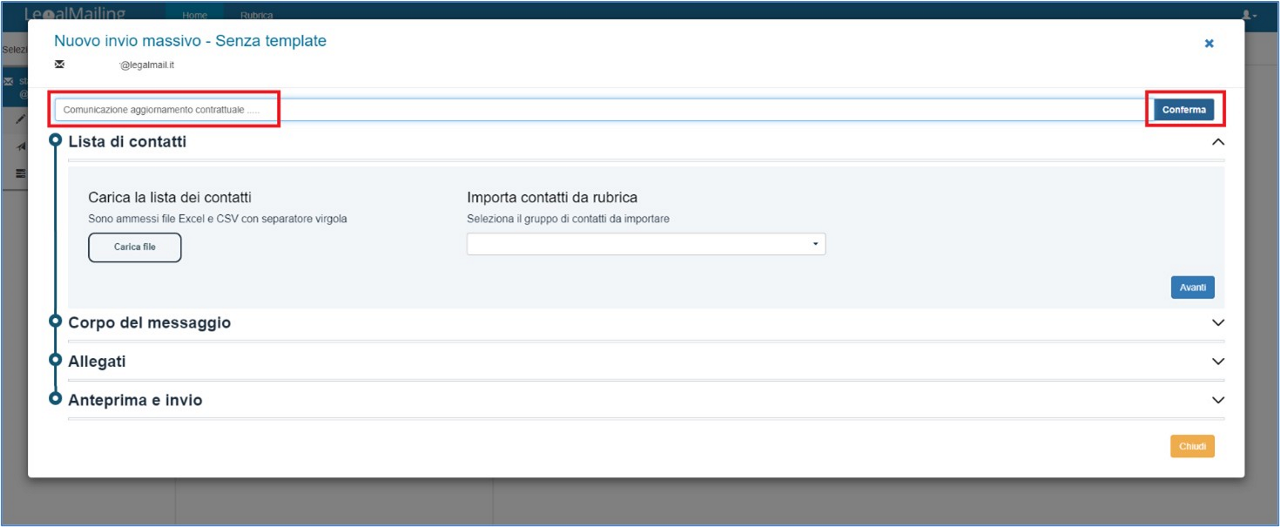Click the Carica file upload button
The image size is (1280, 527).
135,247
